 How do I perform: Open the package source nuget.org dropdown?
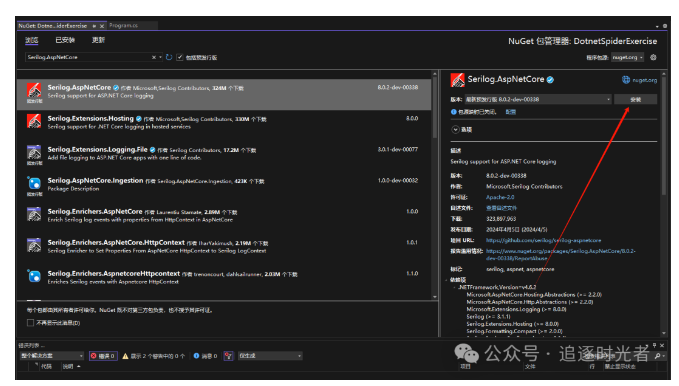click(627, 57)
